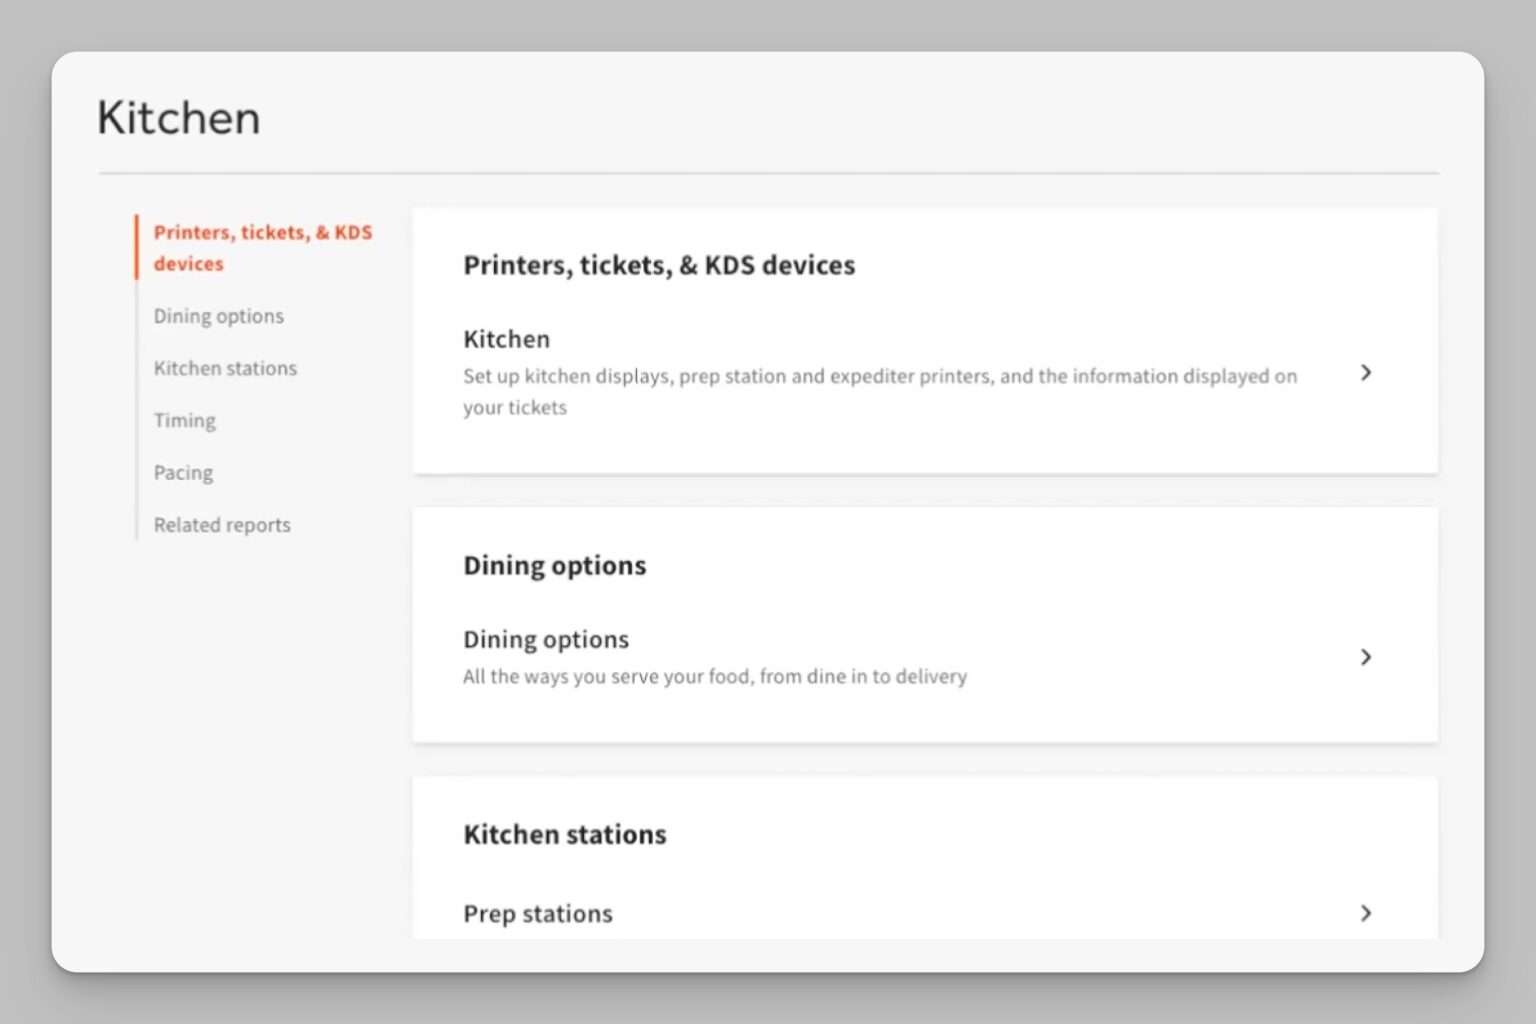The height and width of the screenshot is (1024, 1536).
Task: Click the horizontal divider under the page title
Action: click(768, 173)
